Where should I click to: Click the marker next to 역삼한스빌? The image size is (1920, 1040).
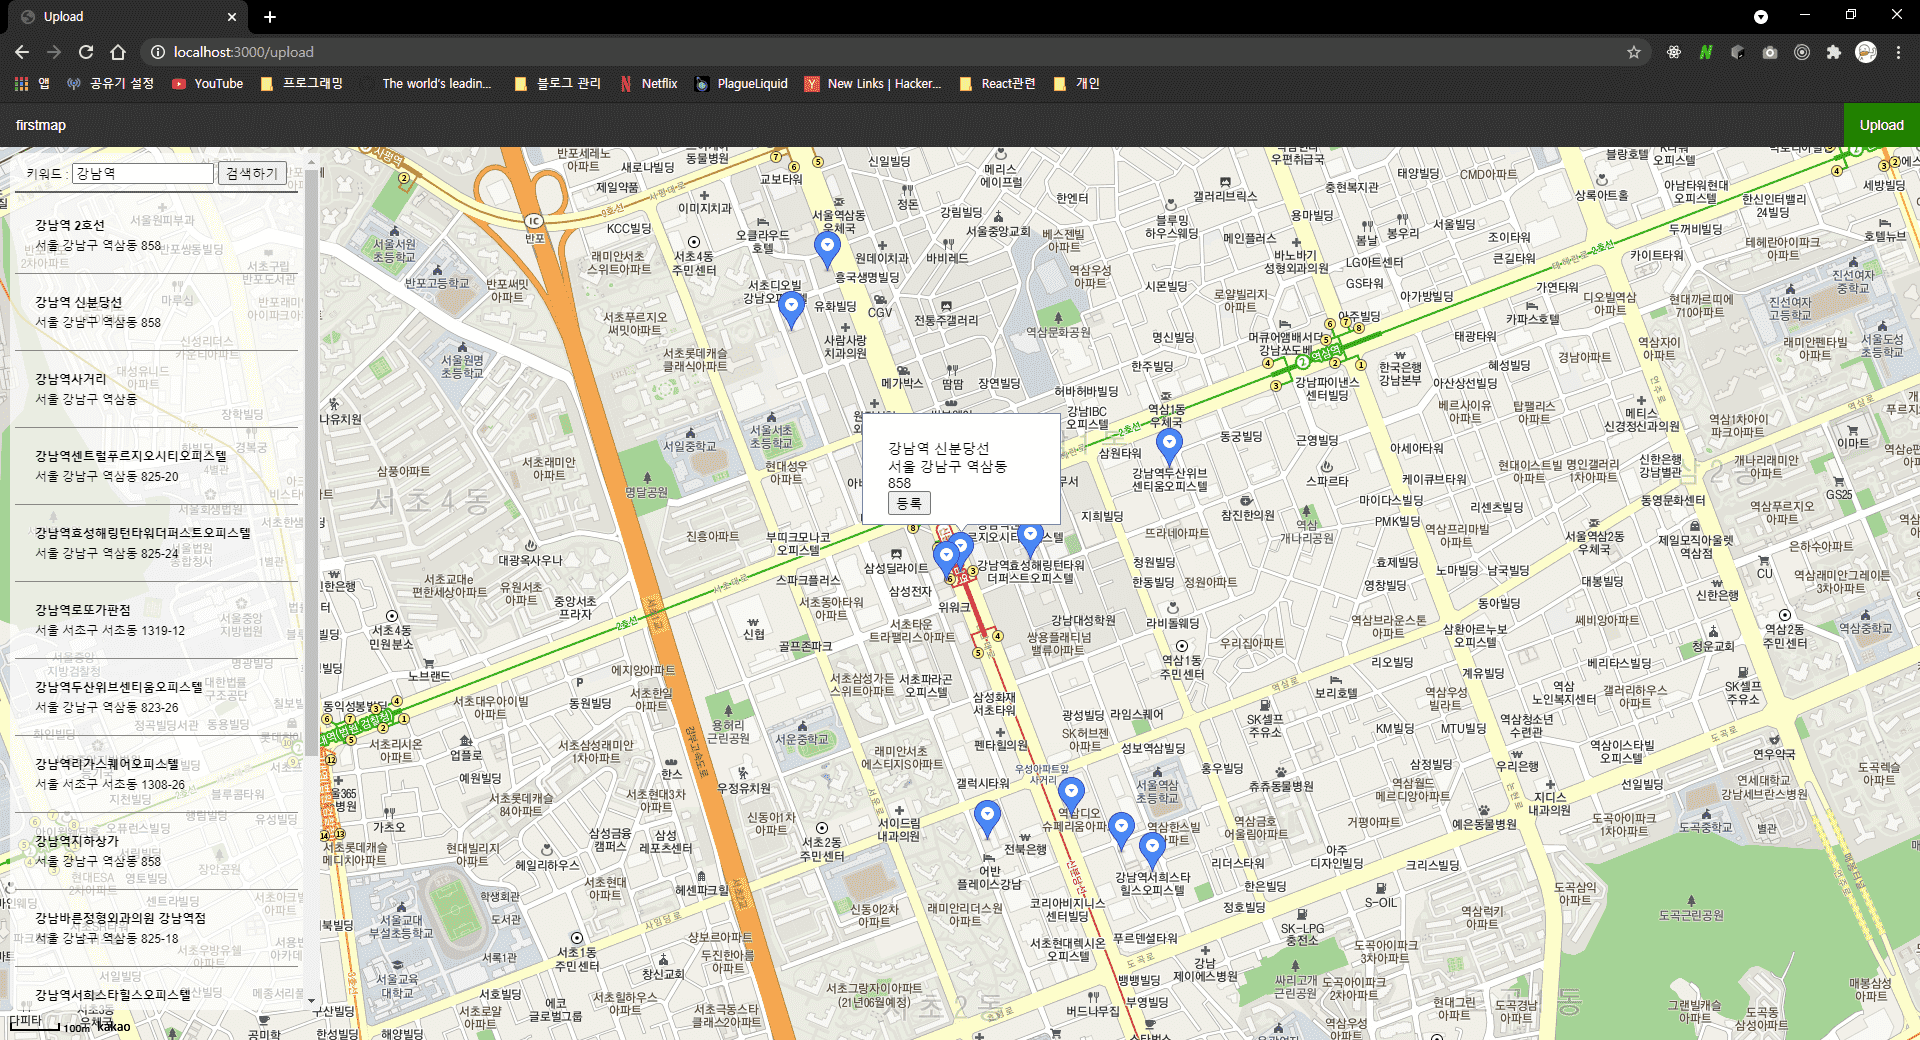coord(1121,831)
